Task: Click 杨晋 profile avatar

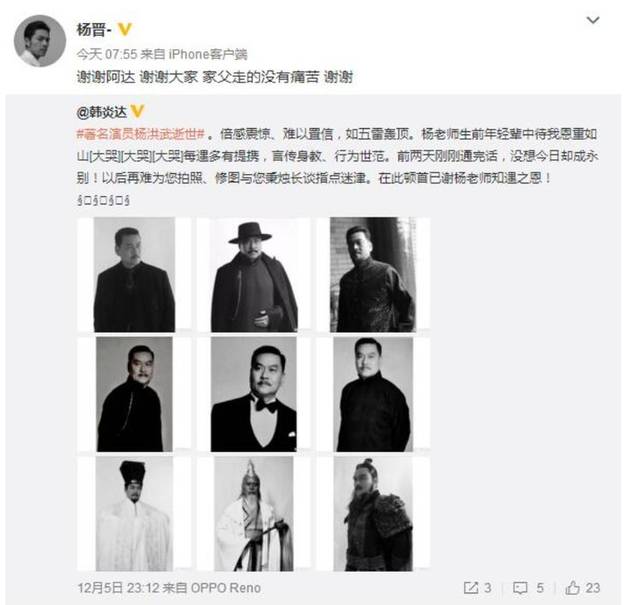Action: [40, 41]
